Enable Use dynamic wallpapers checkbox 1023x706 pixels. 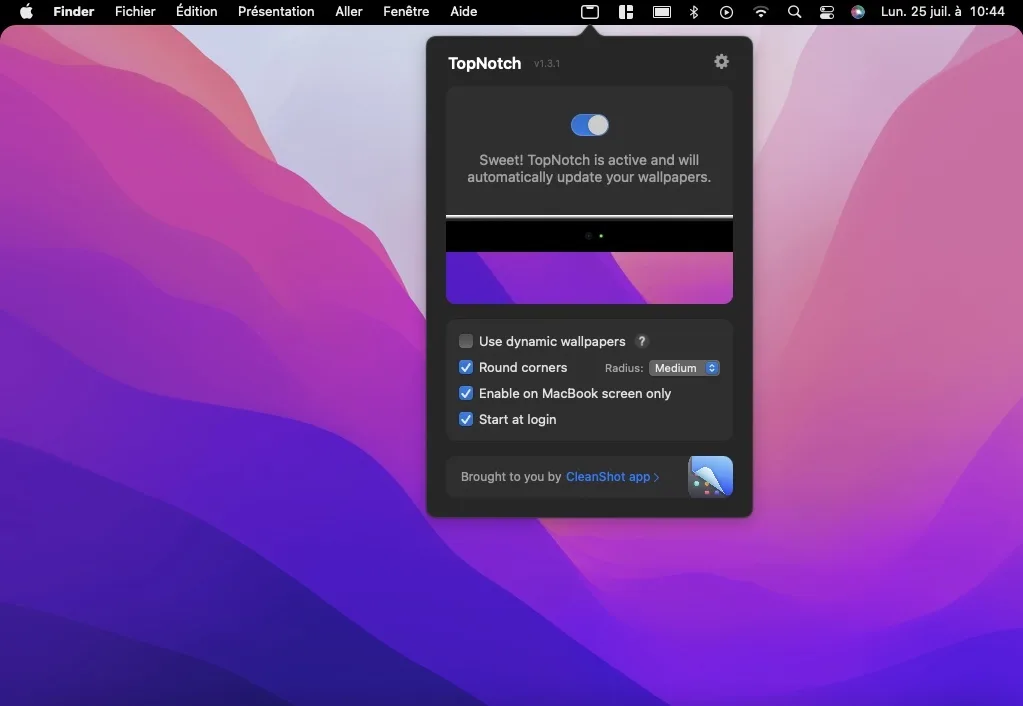point(466,341)
